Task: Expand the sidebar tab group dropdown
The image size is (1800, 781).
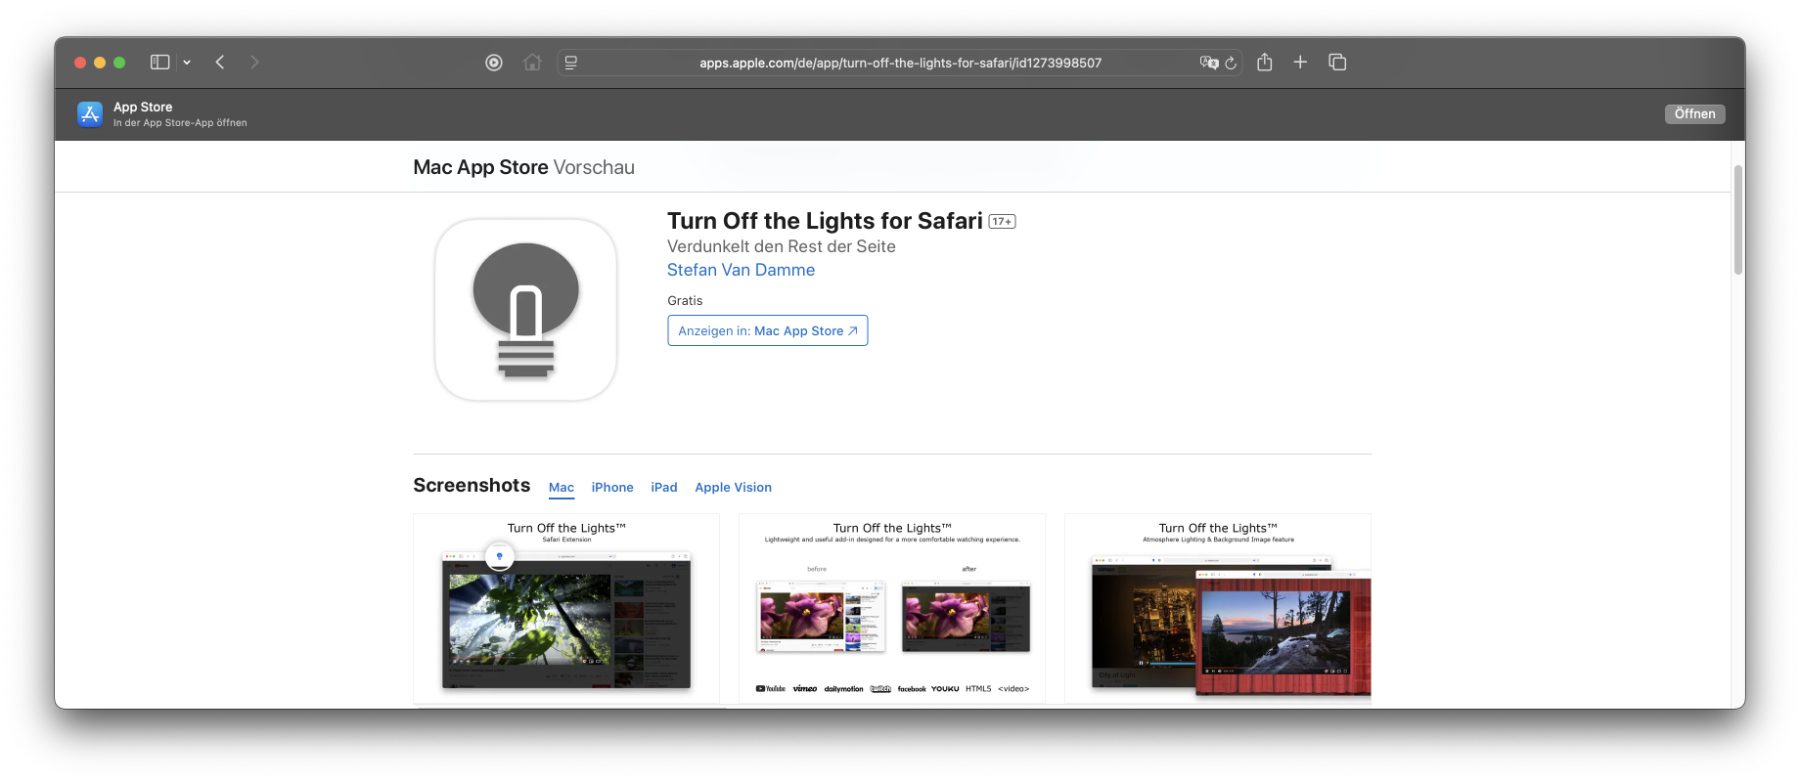Action: [x=187, y=62]
